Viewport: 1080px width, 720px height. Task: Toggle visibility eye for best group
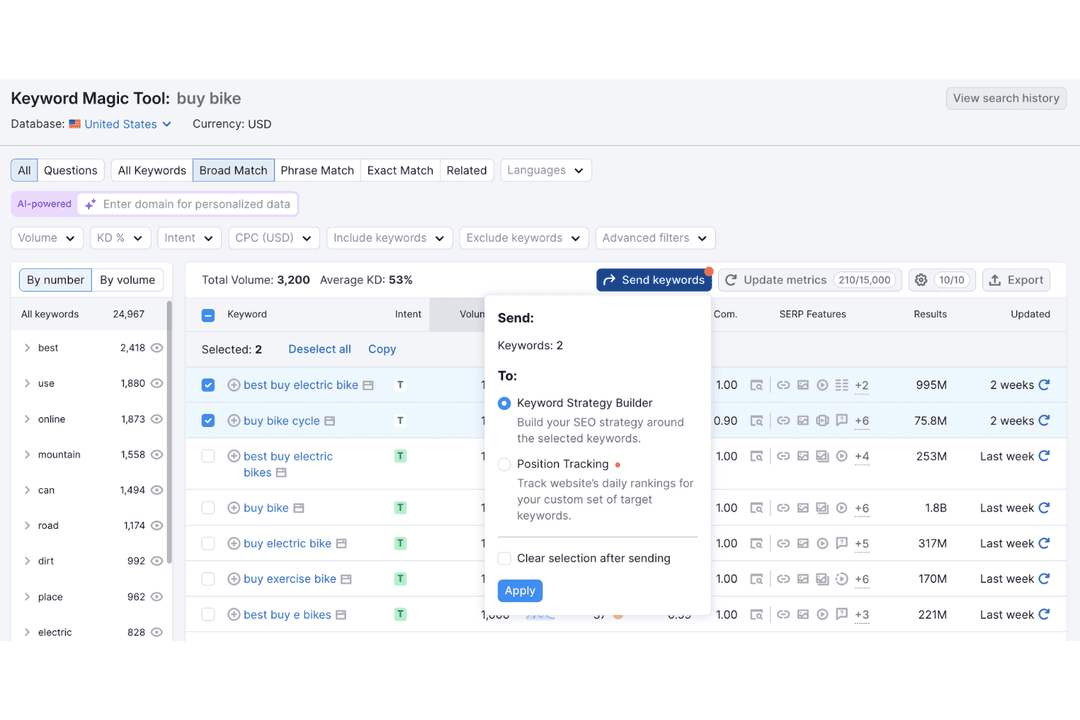pyautogui.click(x=157, y=348)
